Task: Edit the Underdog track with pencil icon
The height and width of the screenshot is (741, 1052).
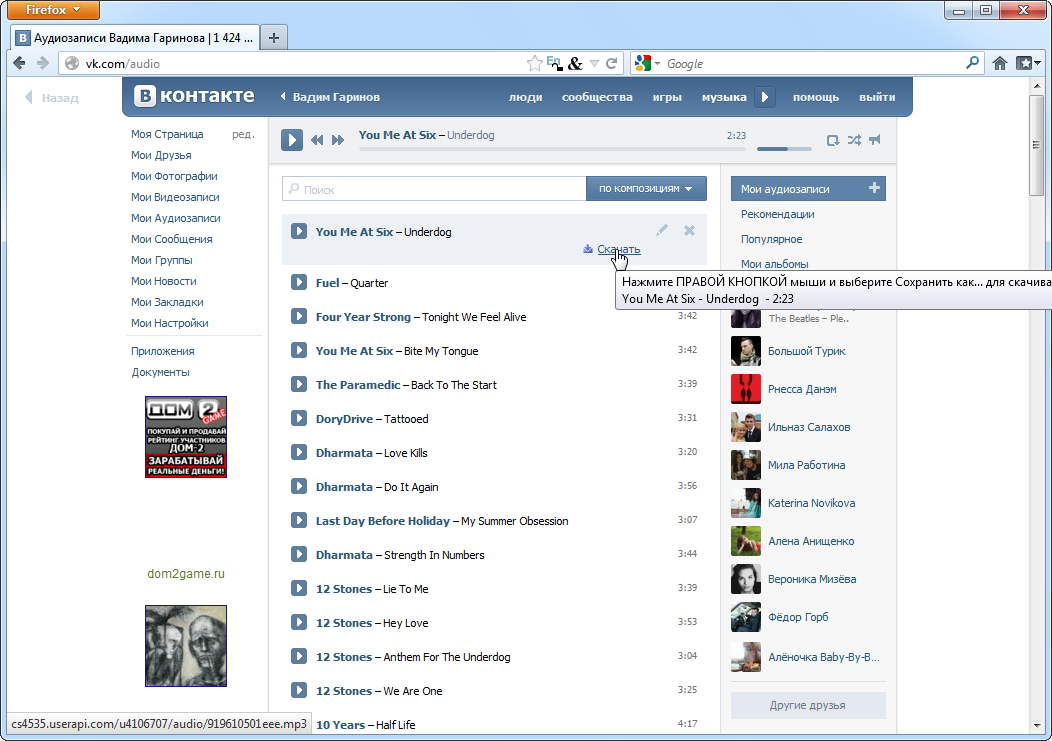Action: (662, 230)
